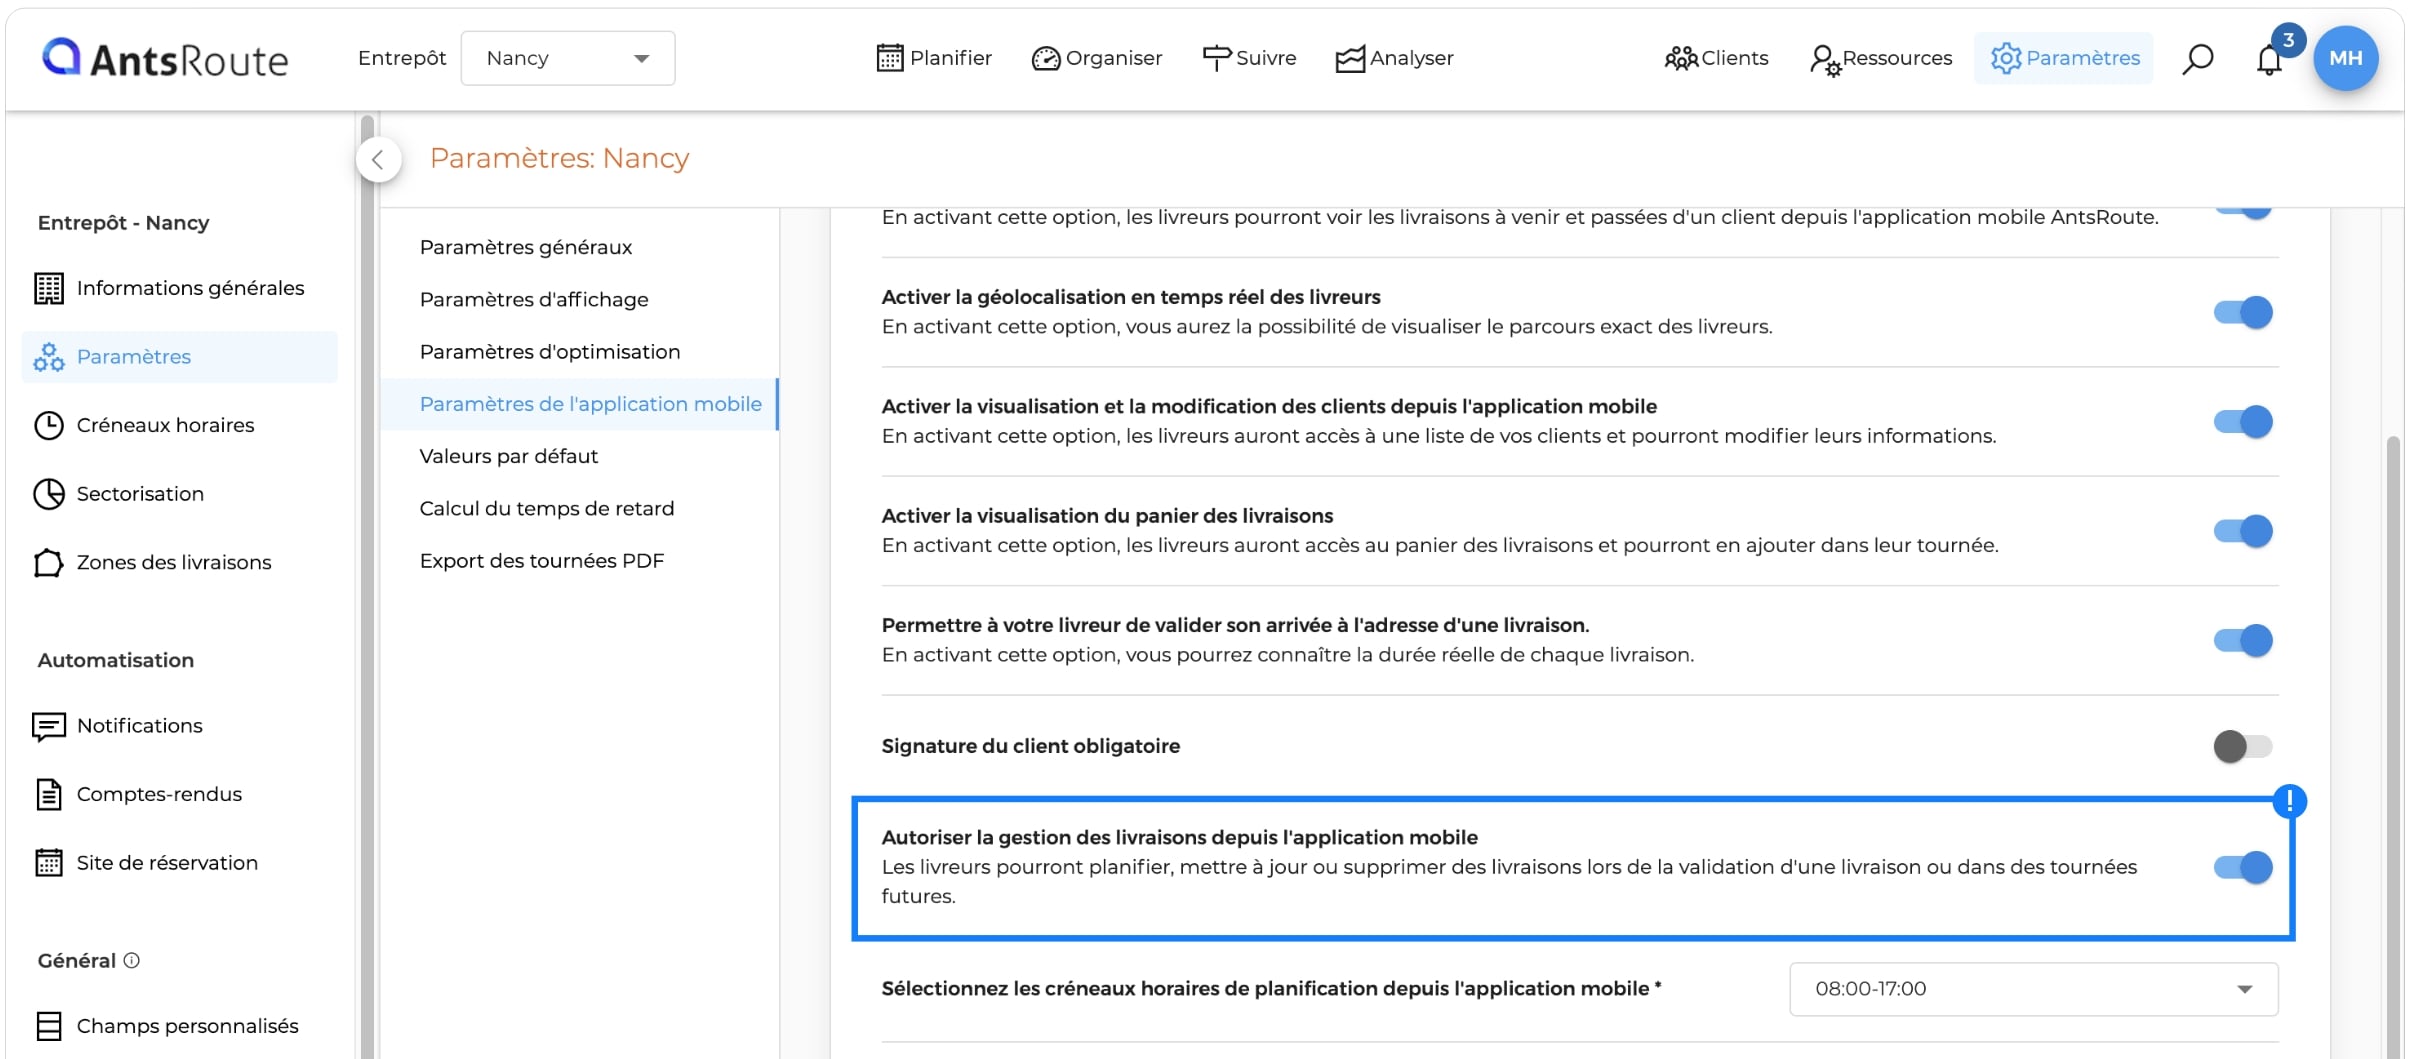The width and height of the screenshot is (2410, 1059).
Task: Toggle driver arrival validation option
Action: click(2243, 640)
